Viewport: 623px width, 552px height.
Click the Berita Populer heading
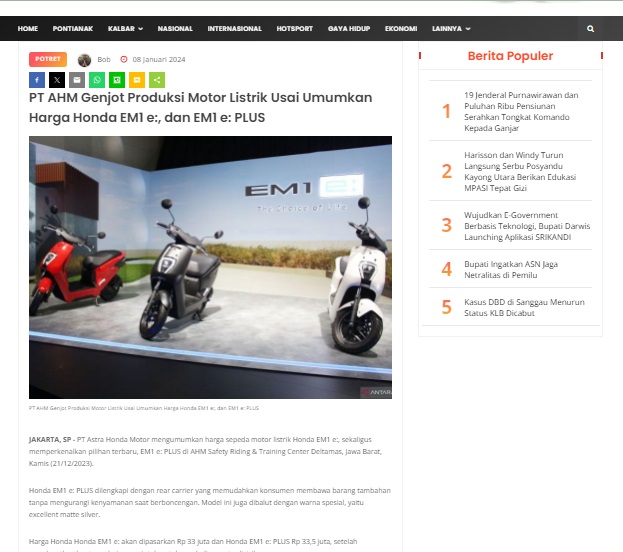coord(510,56)
